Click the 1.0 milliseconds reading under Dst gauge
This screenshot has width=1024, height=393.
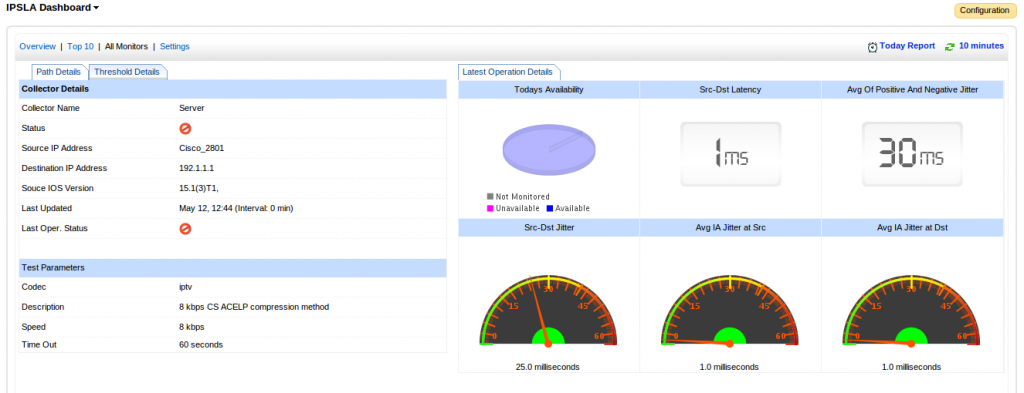pos(911,367)
